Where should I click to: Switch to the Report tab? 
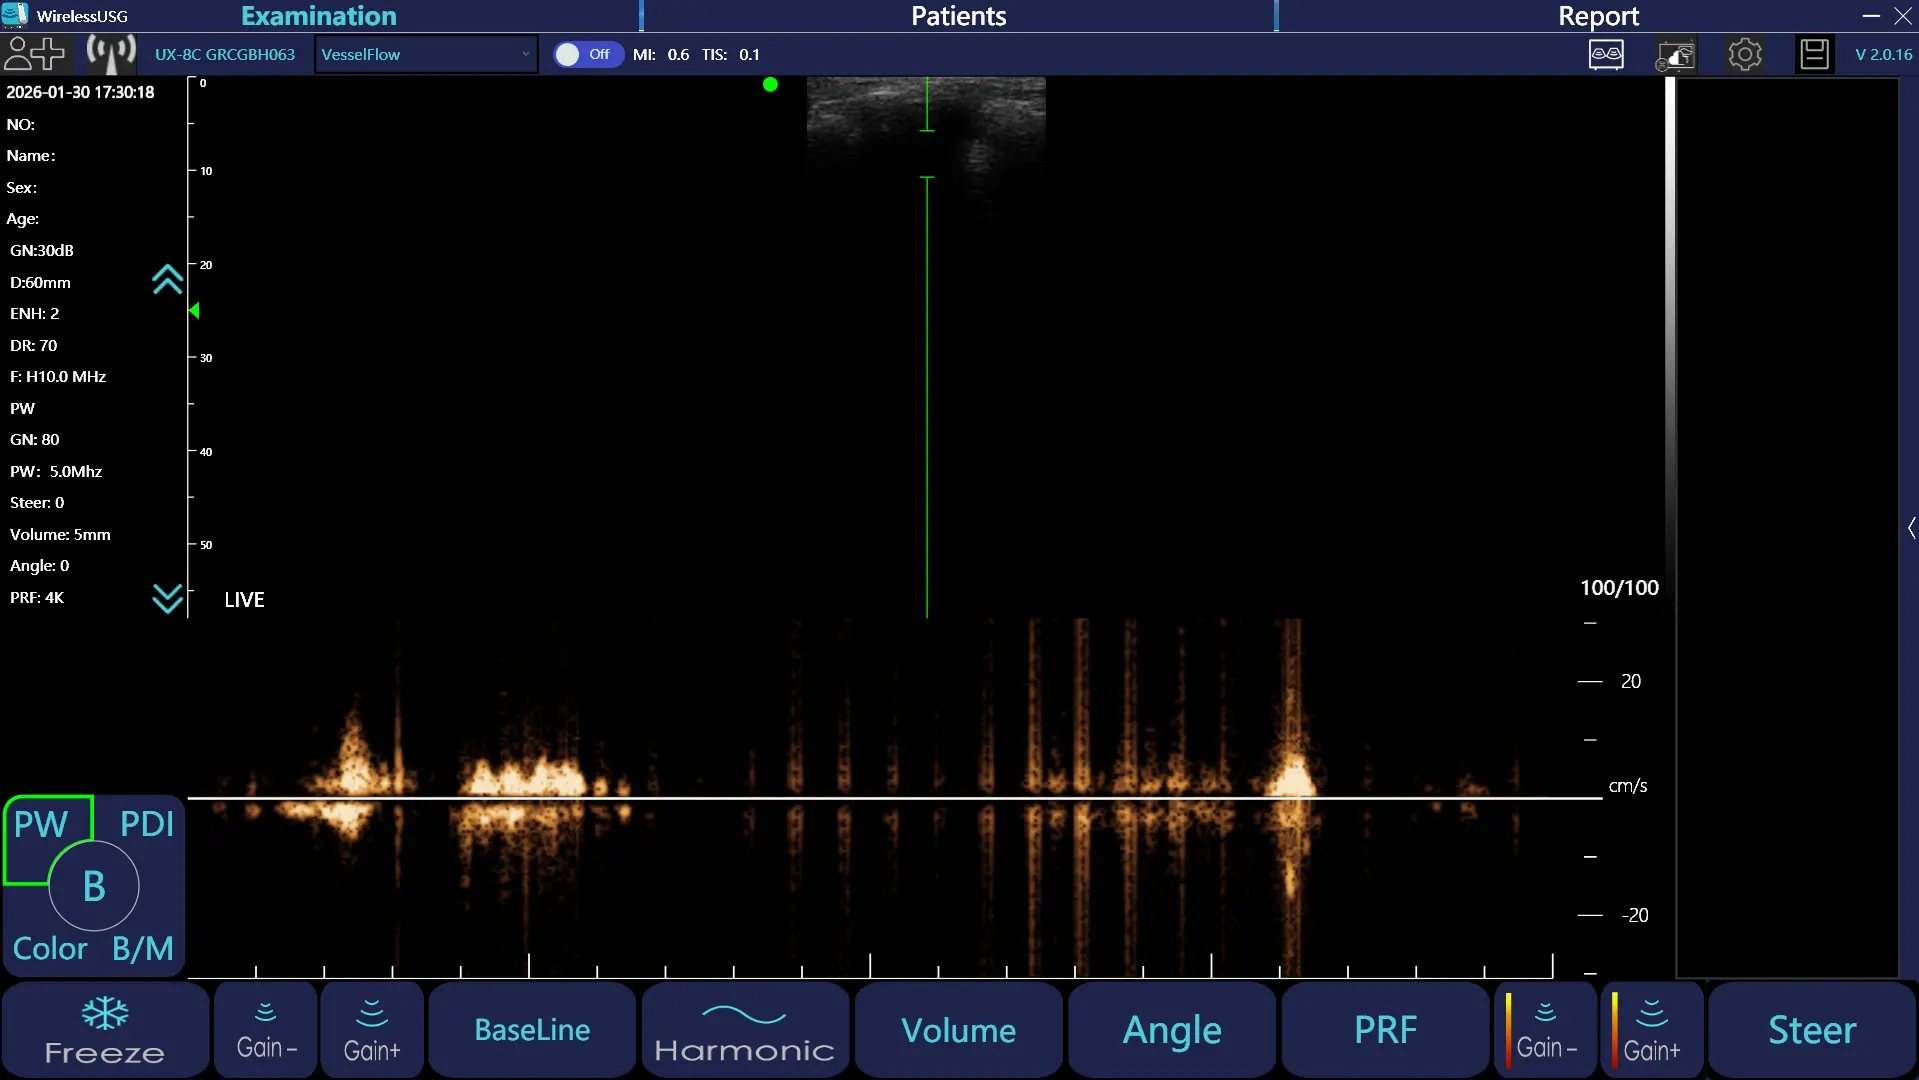[1597, 16]
